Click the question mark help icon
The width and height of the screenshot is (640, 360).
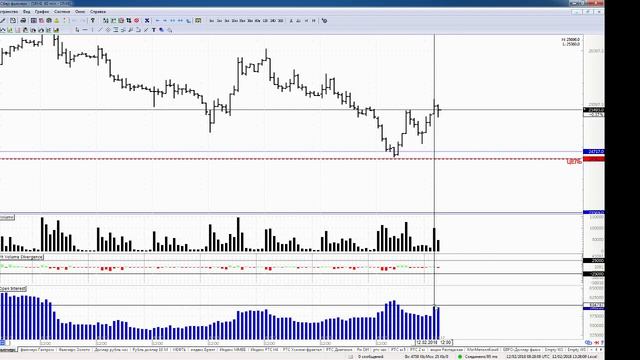(93, 20)
